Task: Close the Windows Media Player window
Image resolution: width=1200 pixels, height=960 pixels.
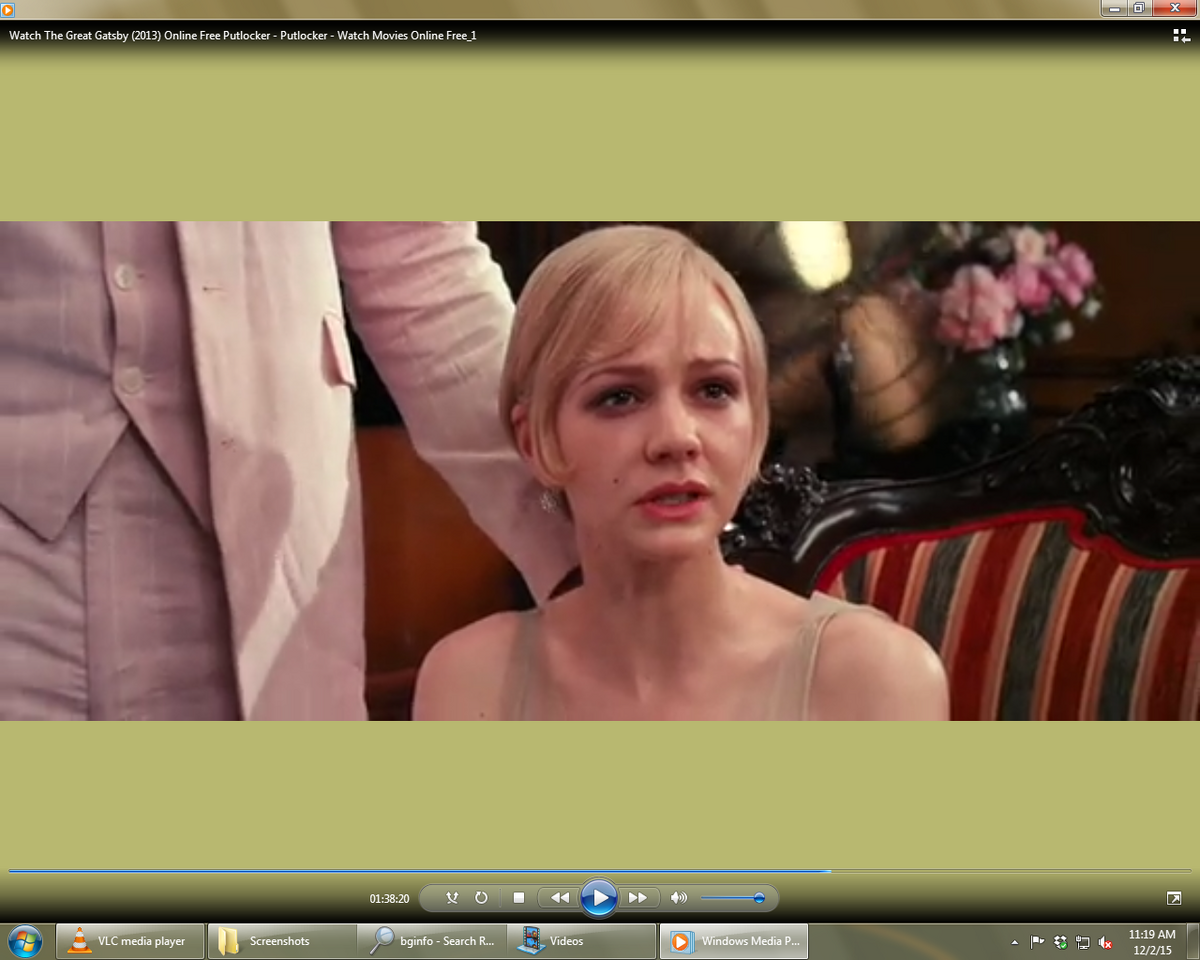Action: 1174,8
